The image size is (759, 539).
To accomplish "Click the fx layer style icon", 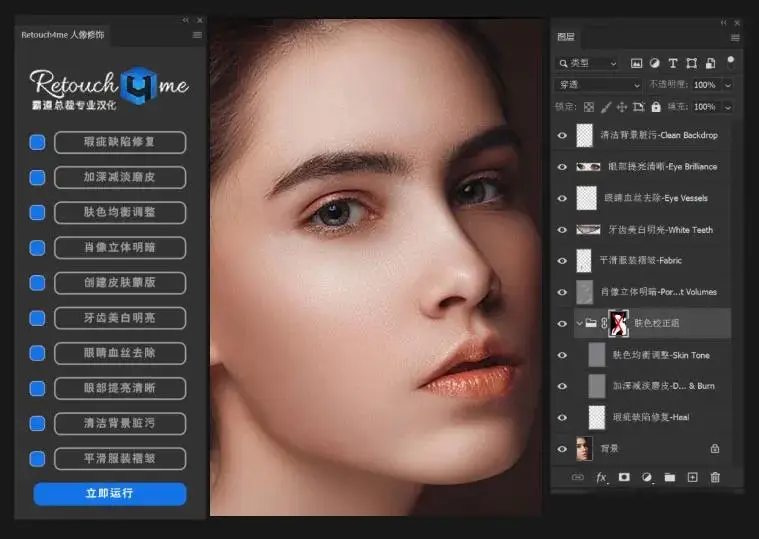I will click(601, 478).
